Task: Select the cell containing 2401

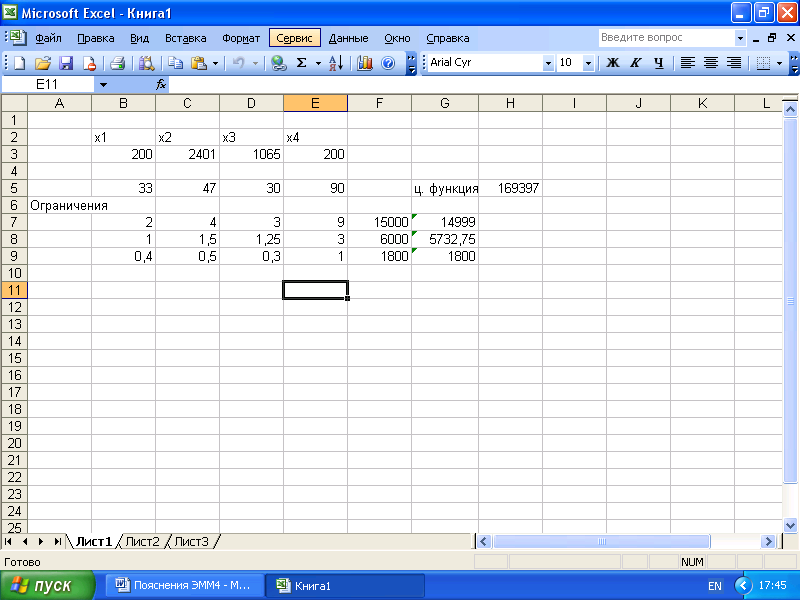Action: click(187, 154)
